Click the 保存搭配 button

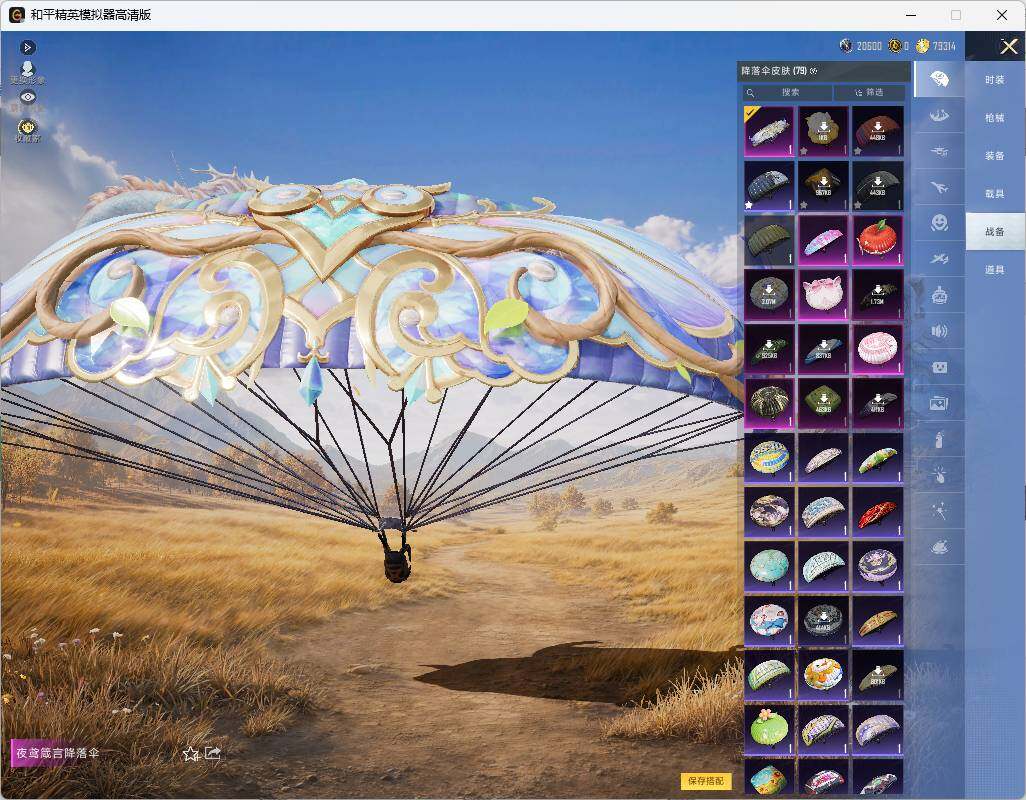pos(706,780)
